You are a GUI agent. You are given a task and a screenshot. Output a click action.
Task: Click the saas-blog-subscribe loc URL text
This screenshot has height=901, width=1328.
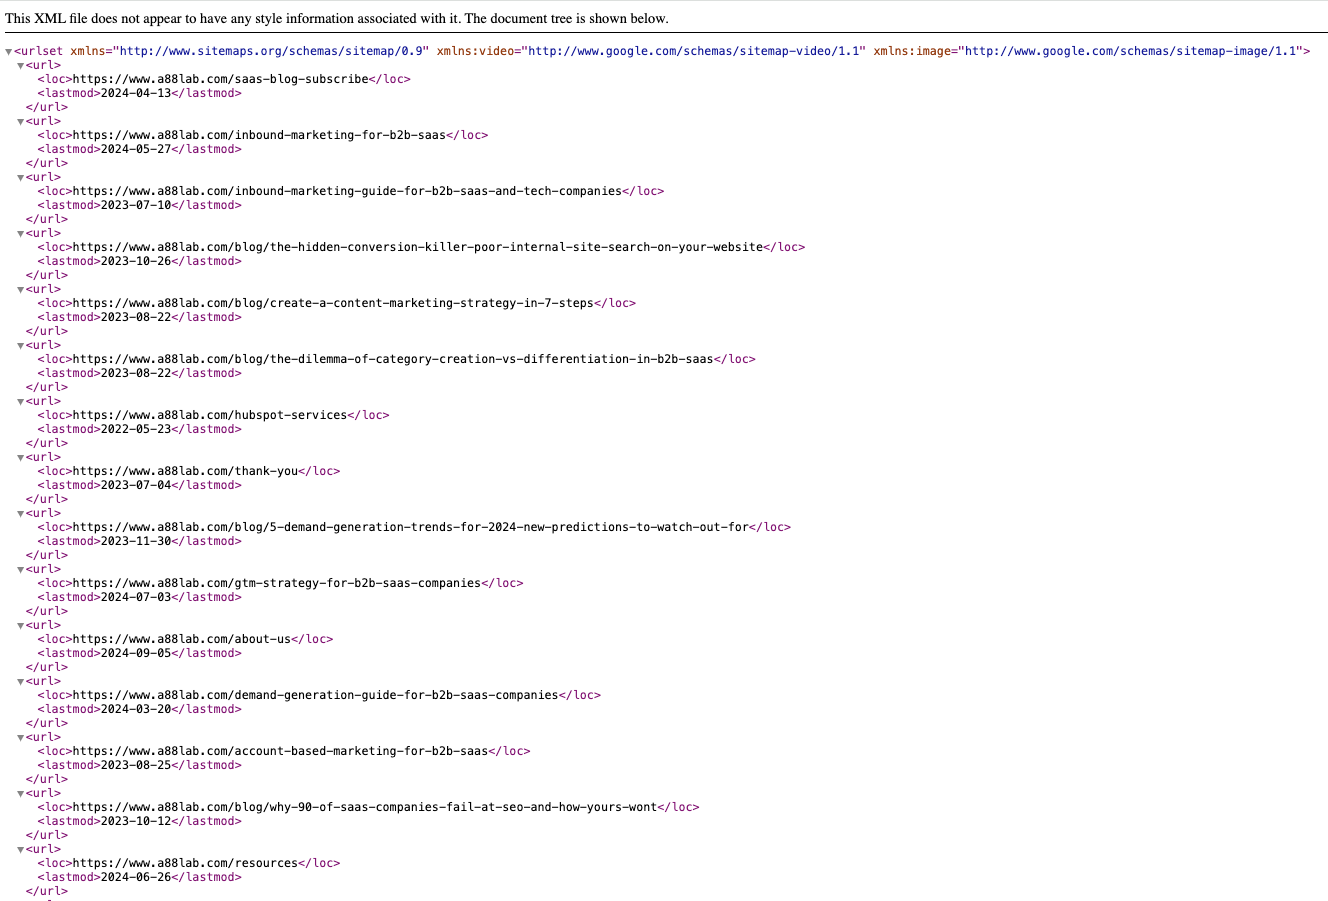tap(220, 79)
